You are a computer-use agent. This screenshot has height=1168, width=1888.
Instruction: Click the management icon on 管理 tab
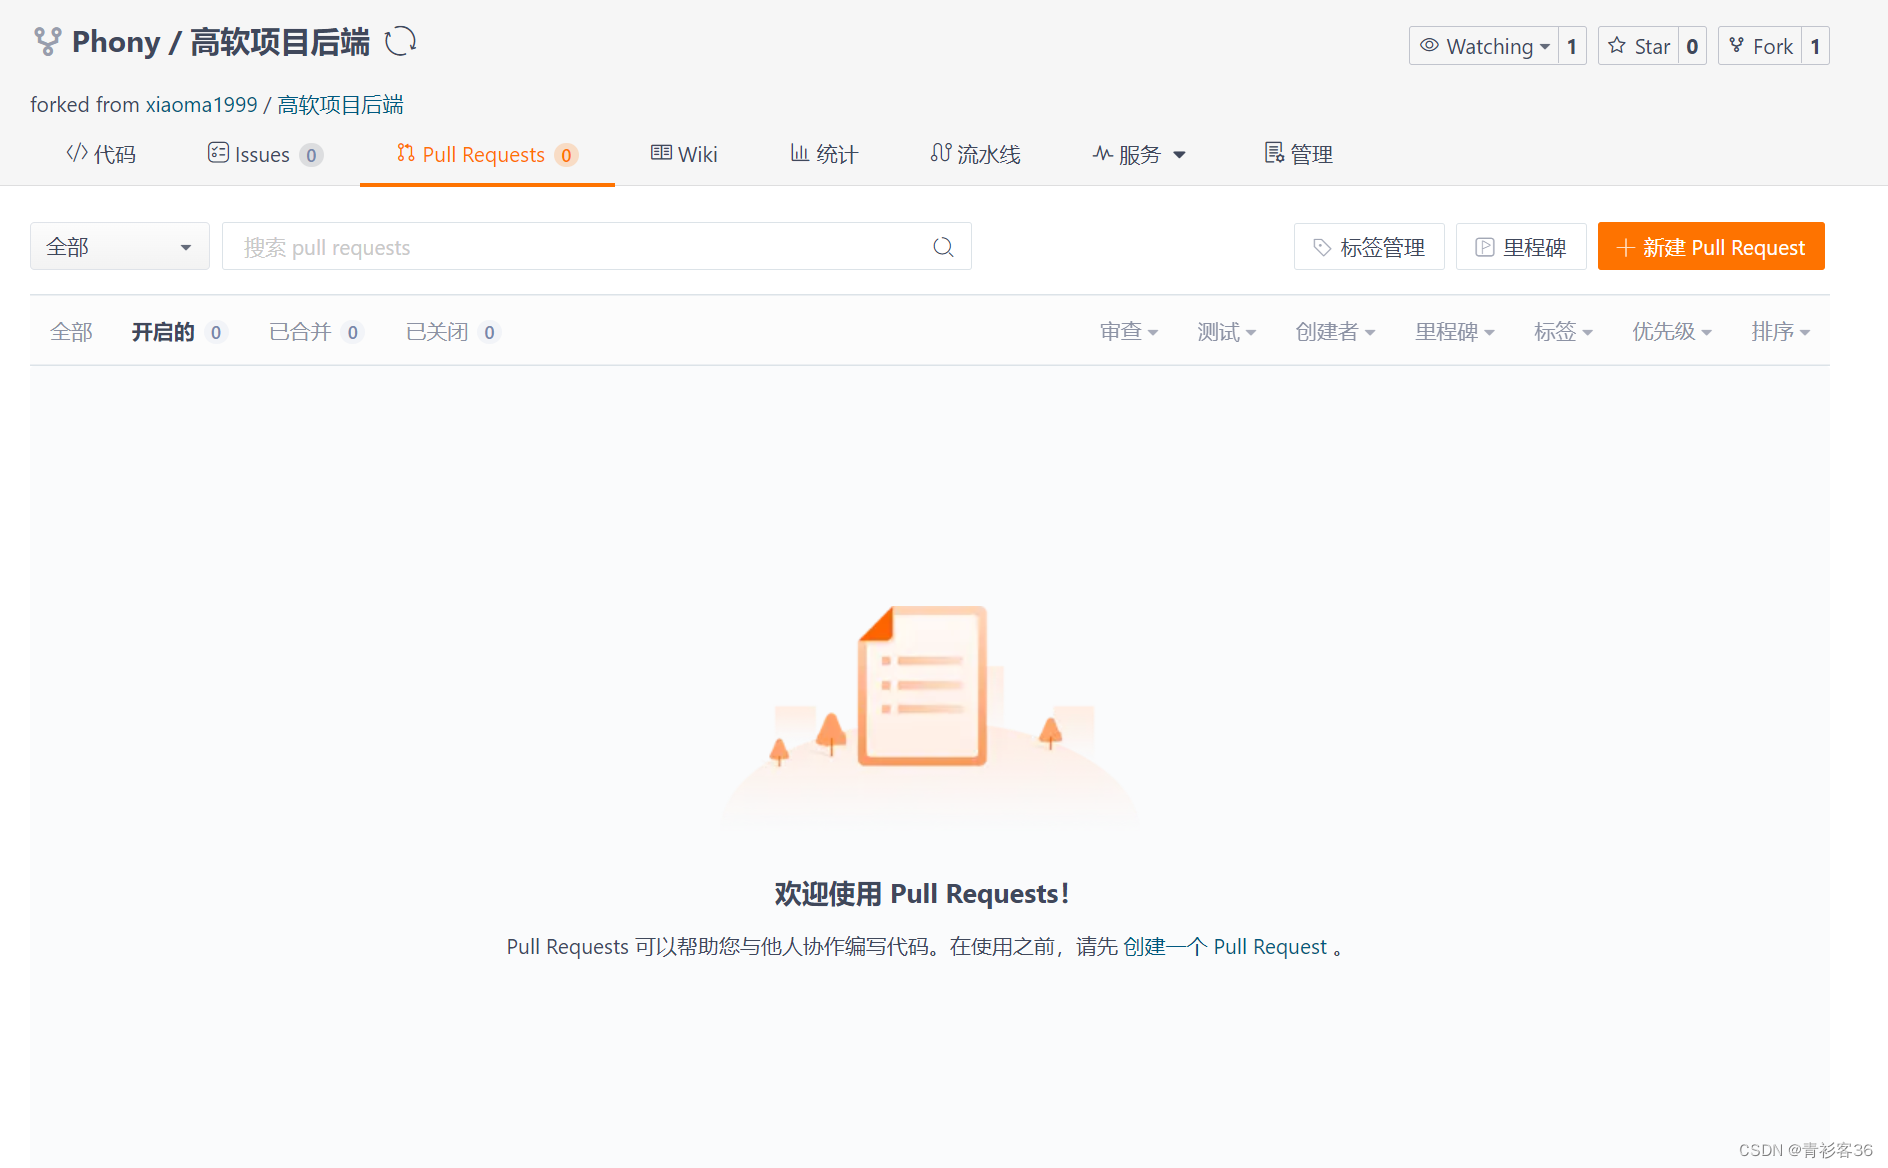pyautogui.click(x=1273, y=153)
